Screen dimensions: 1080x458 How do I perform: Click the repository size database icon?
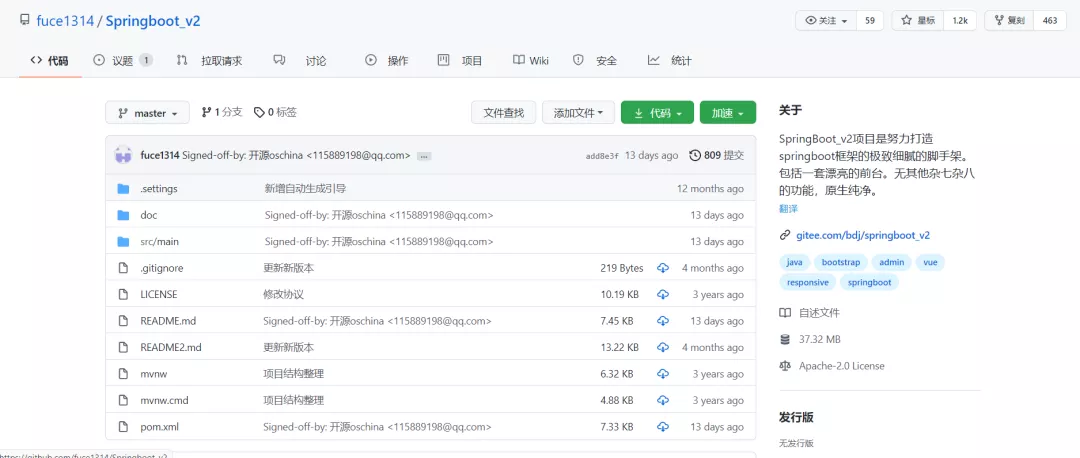[x=785, y=339]
